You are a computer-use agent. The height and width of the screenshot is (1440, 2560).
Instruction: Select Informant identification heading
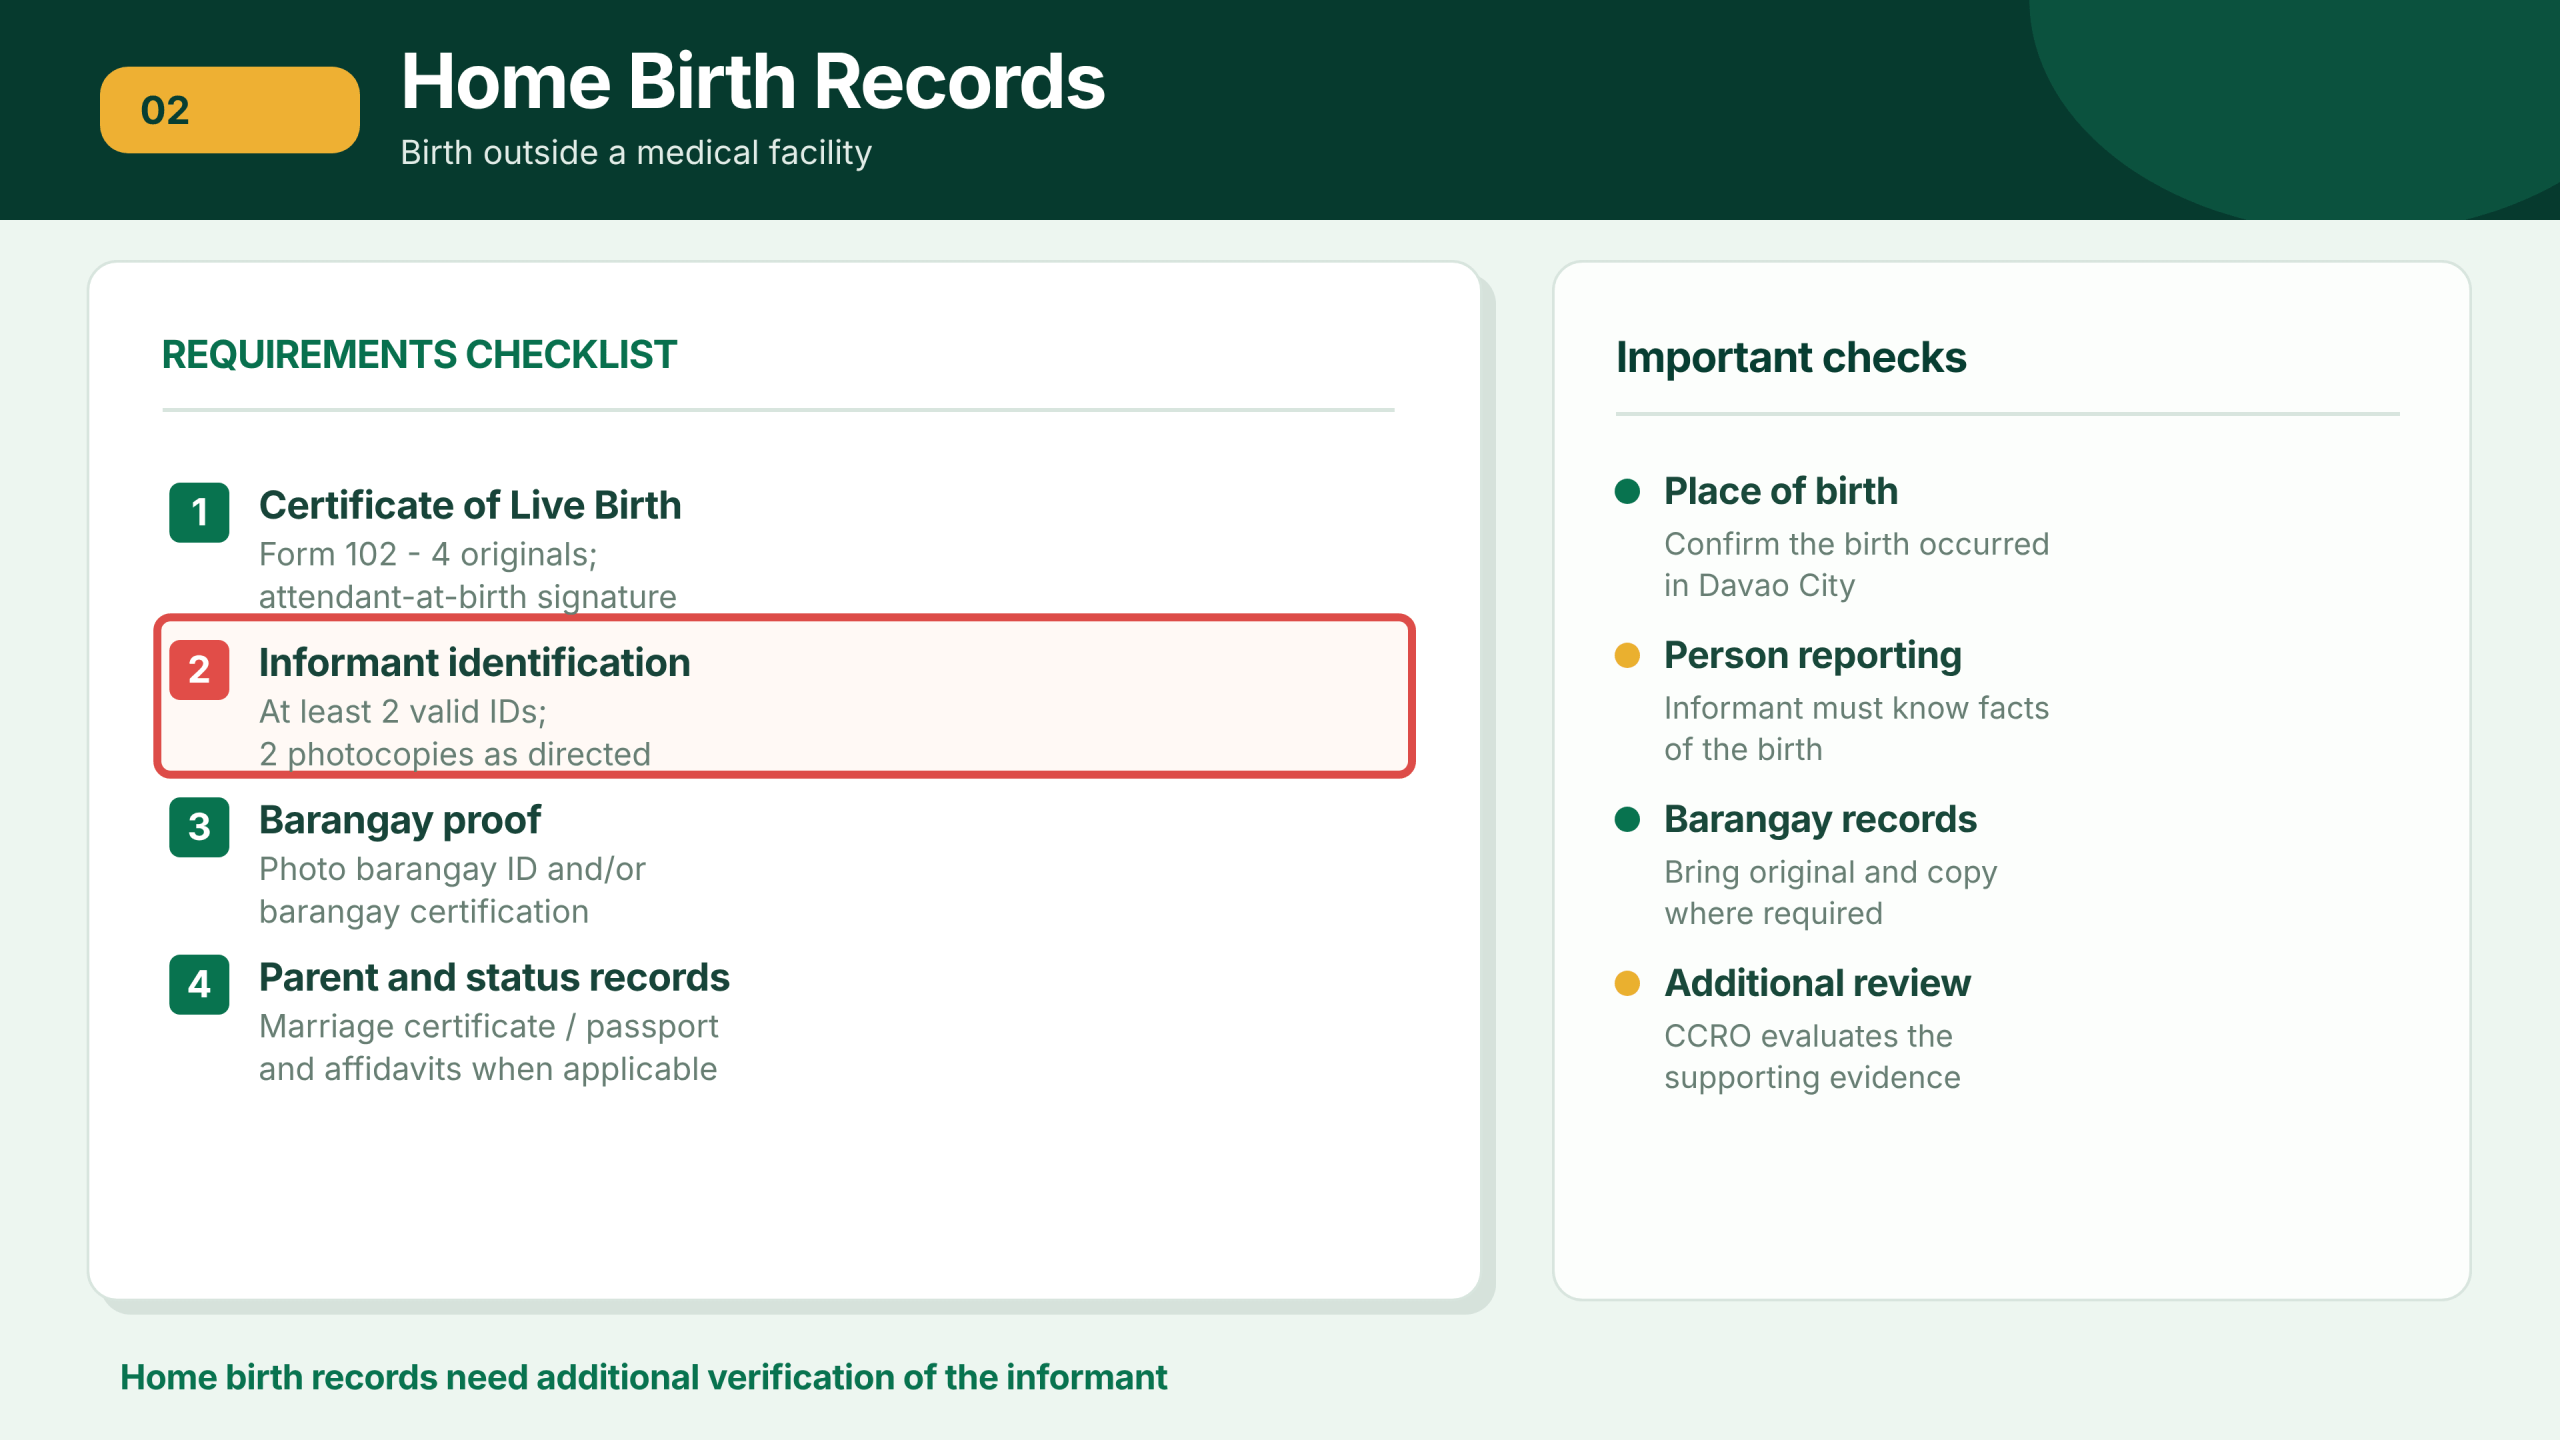(475, 662)
